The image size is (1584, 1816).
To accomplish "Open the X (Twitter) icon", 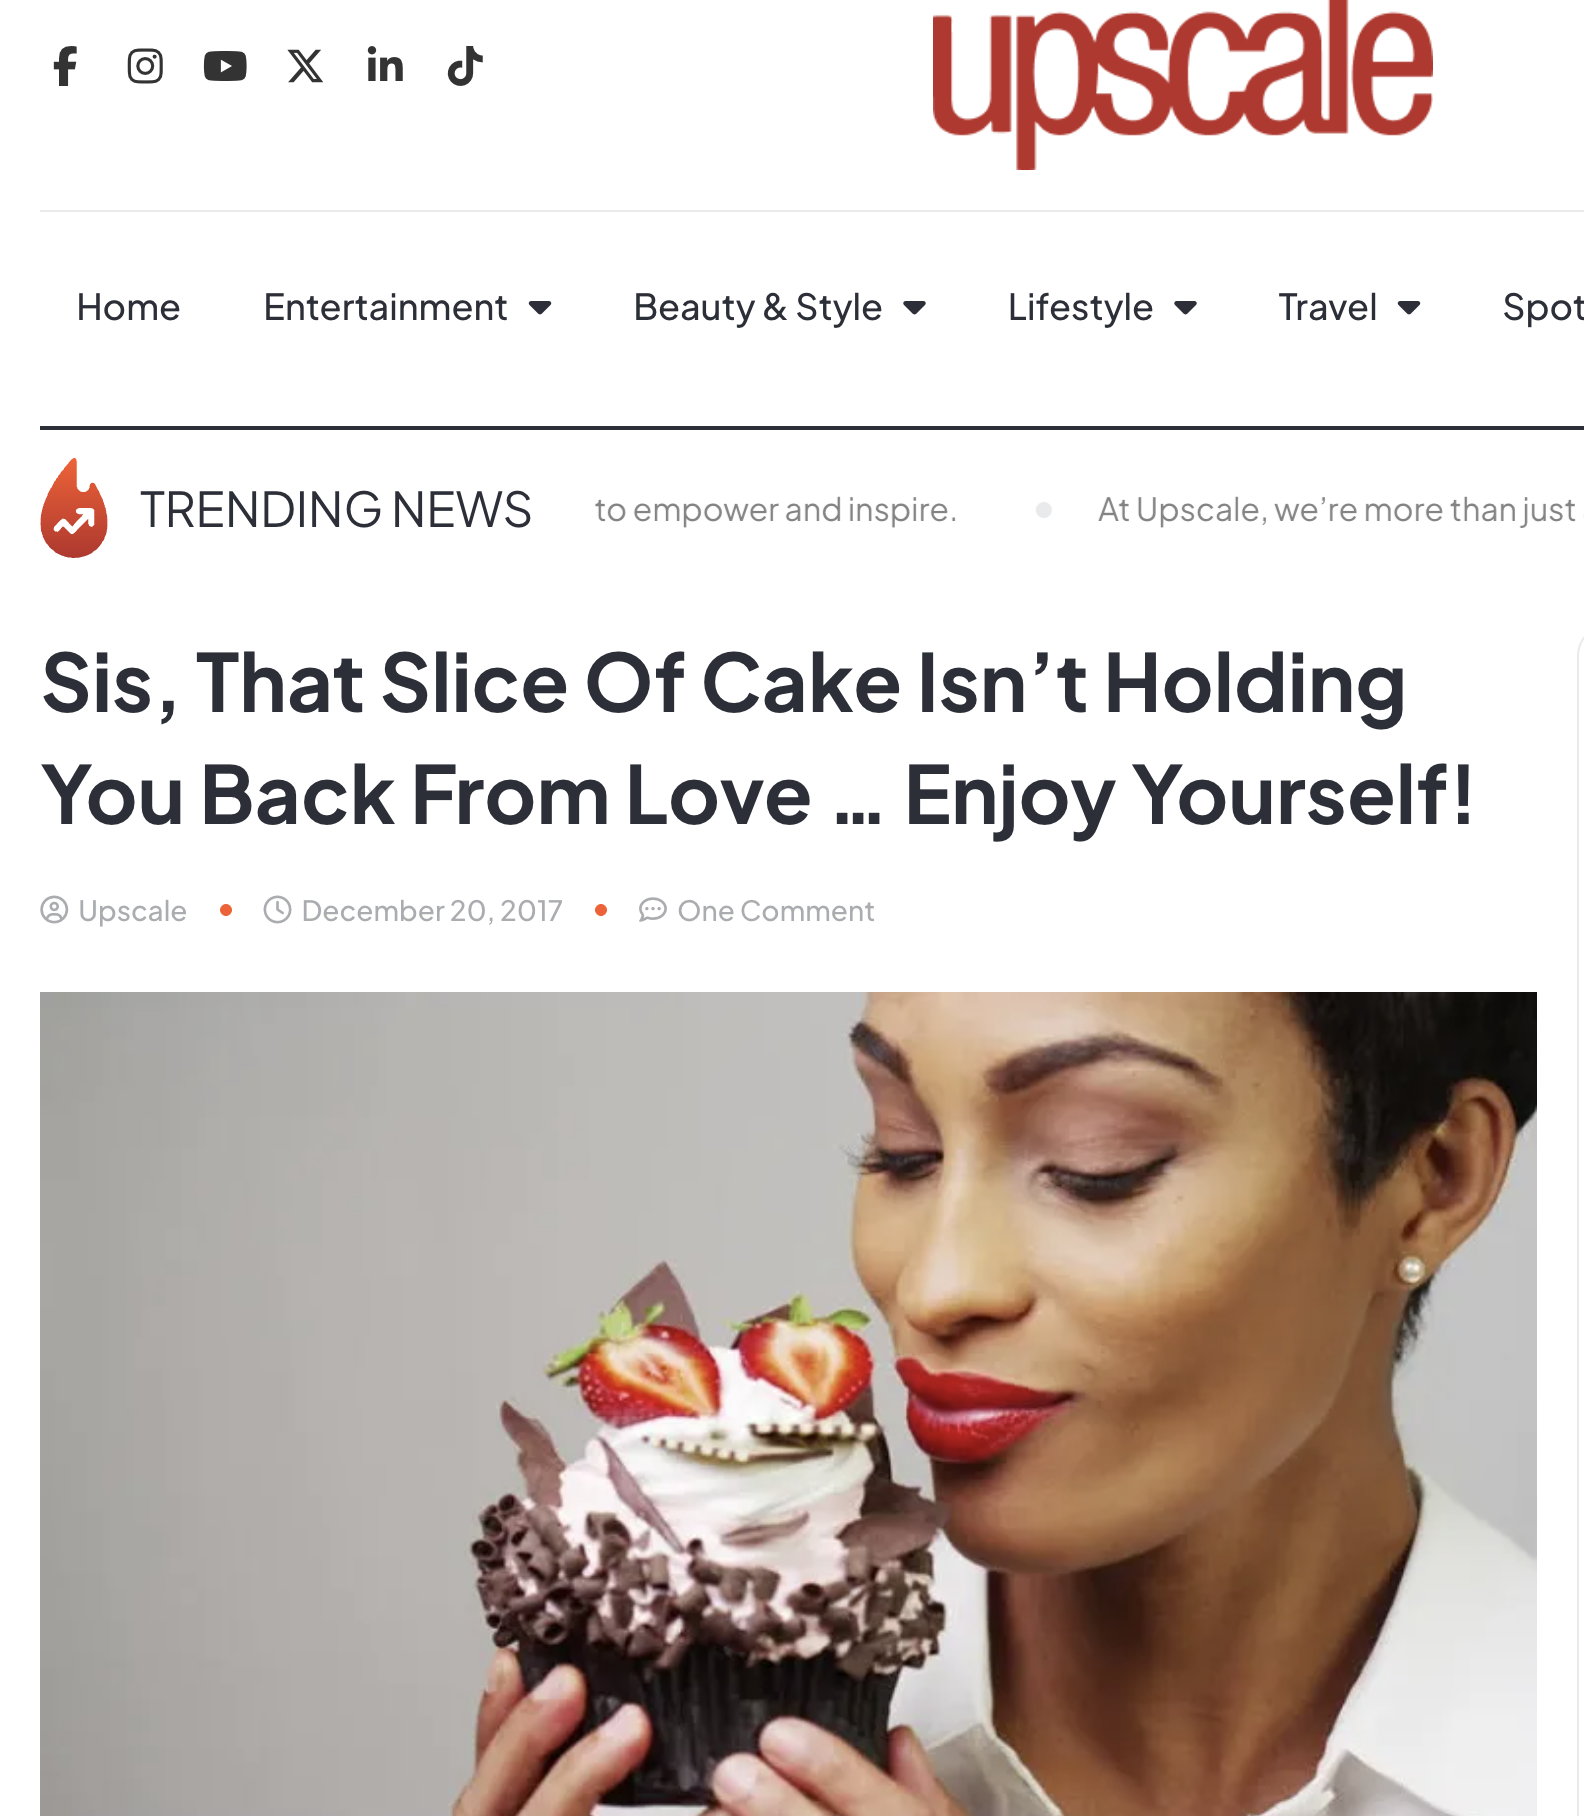I will click(305, 66).
